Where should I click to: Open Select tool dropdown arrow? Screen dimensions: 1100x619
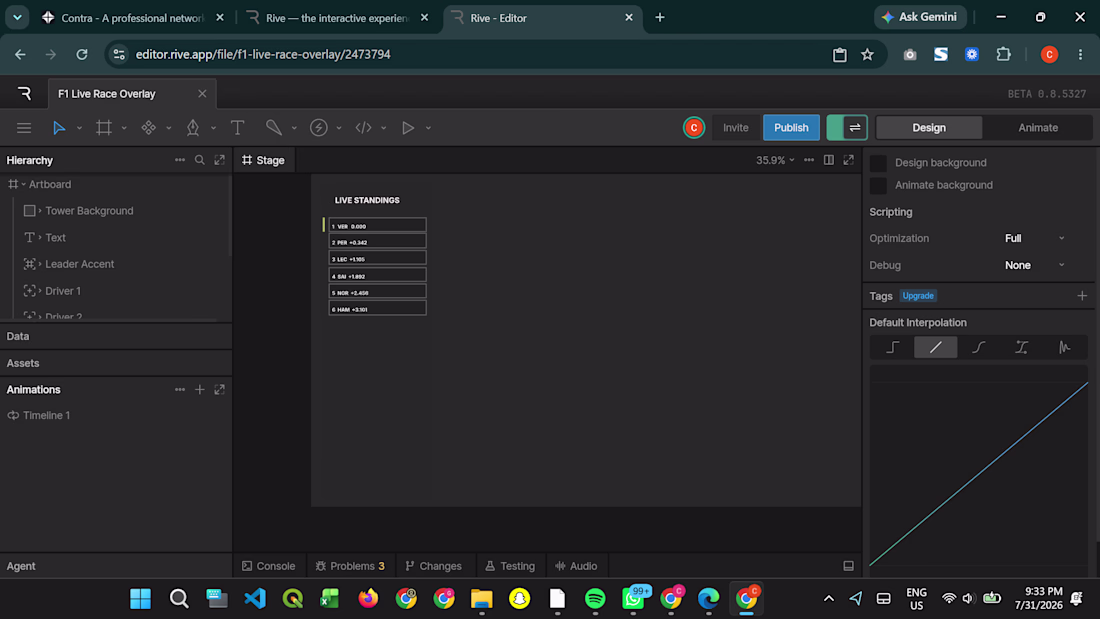pos(79,128)
